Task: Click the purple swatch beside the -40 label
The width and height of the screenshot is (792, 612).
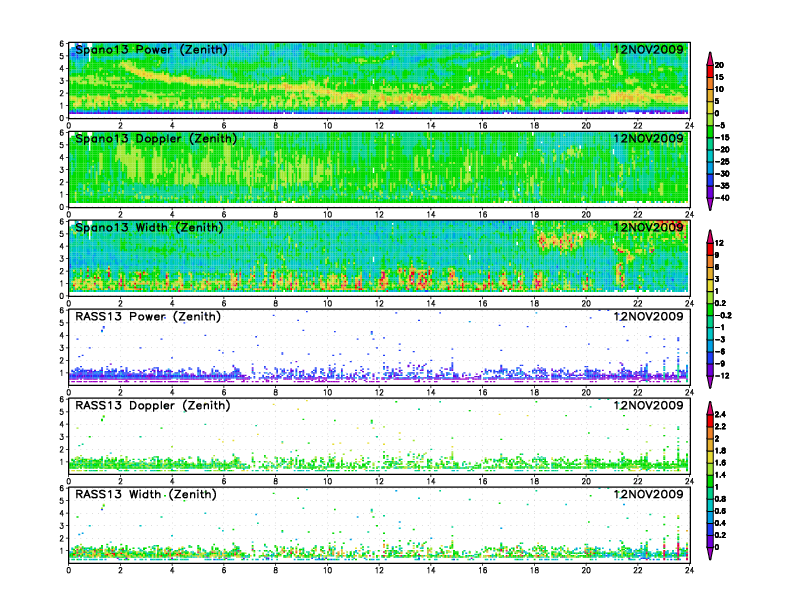Action: tap(710, 192)
